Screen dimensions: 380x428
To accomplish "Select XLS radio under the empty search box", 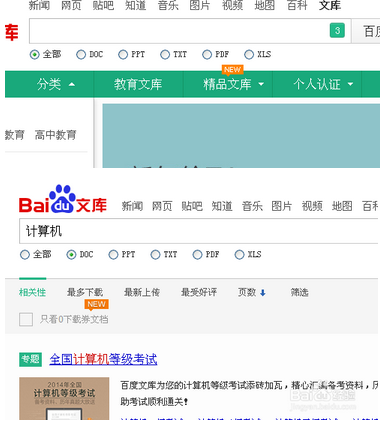I will point(249,54).
